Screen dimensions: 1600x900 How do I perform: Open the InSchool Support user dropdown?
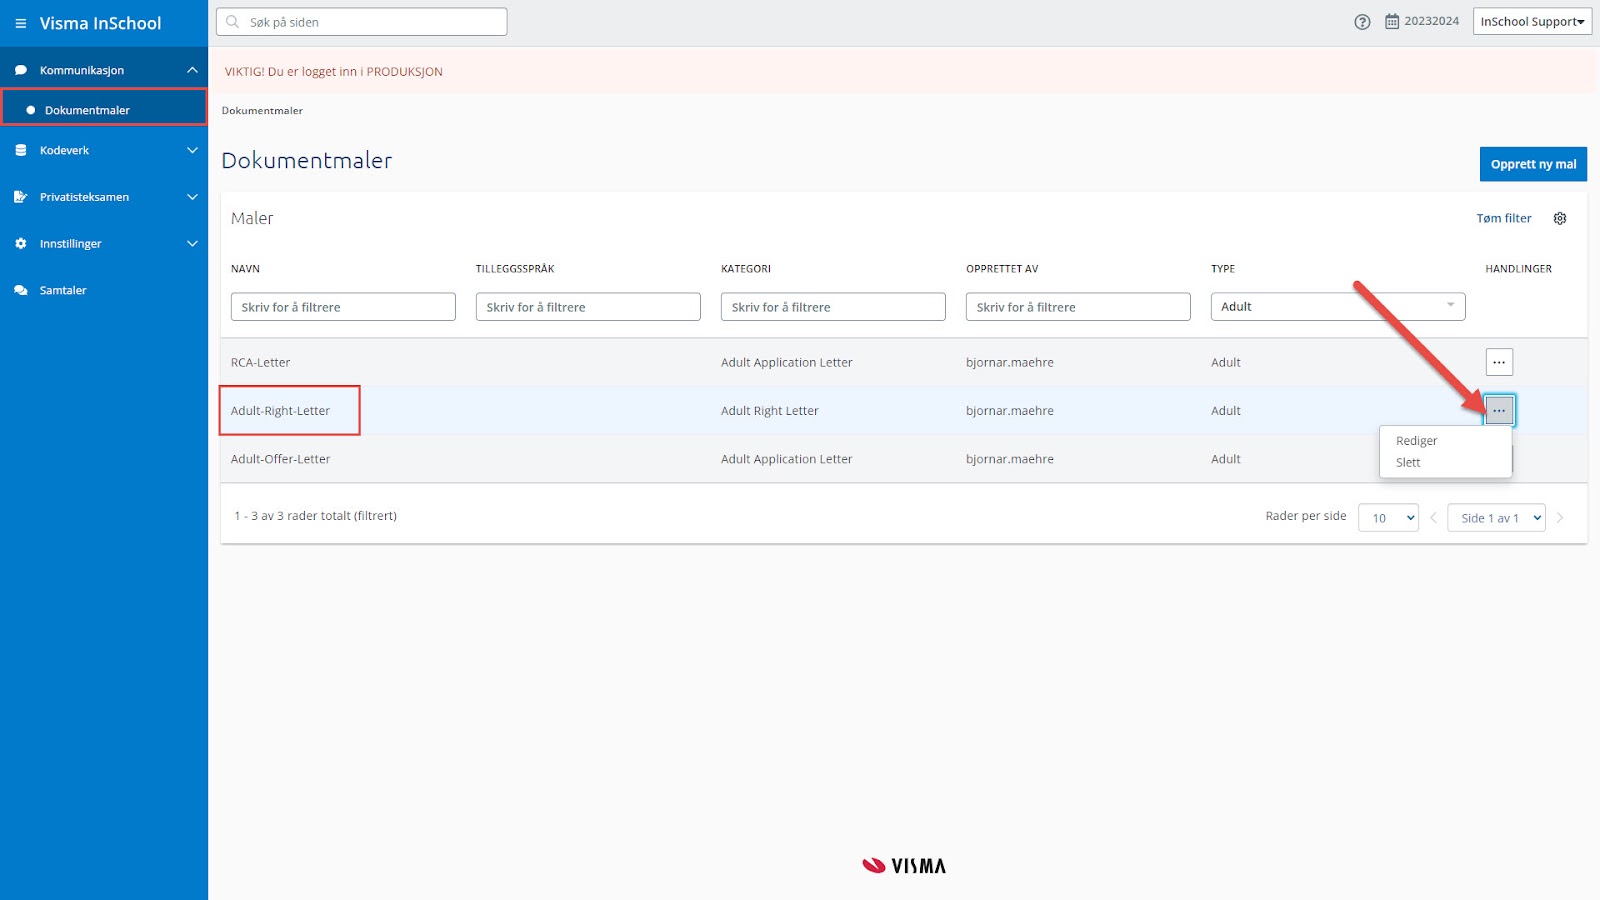[1532, 22]
